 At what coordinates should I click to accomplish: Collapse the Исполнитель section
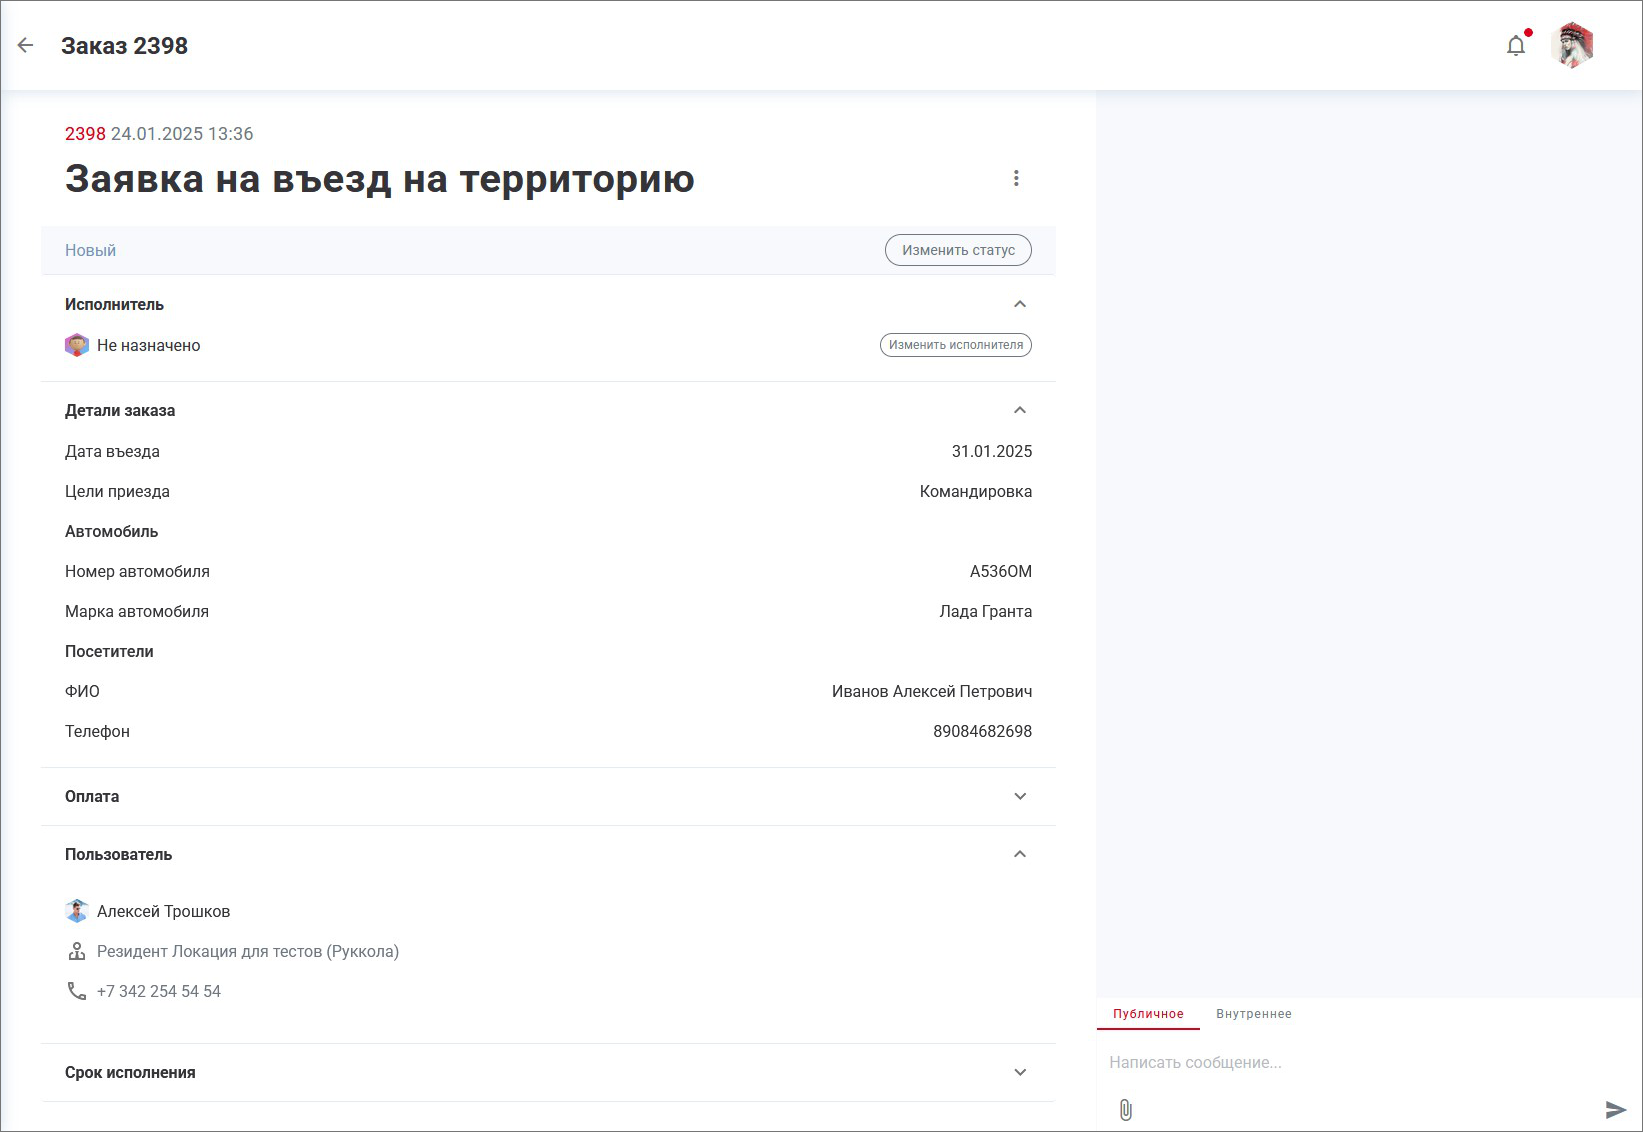[x=1020, y=304]
